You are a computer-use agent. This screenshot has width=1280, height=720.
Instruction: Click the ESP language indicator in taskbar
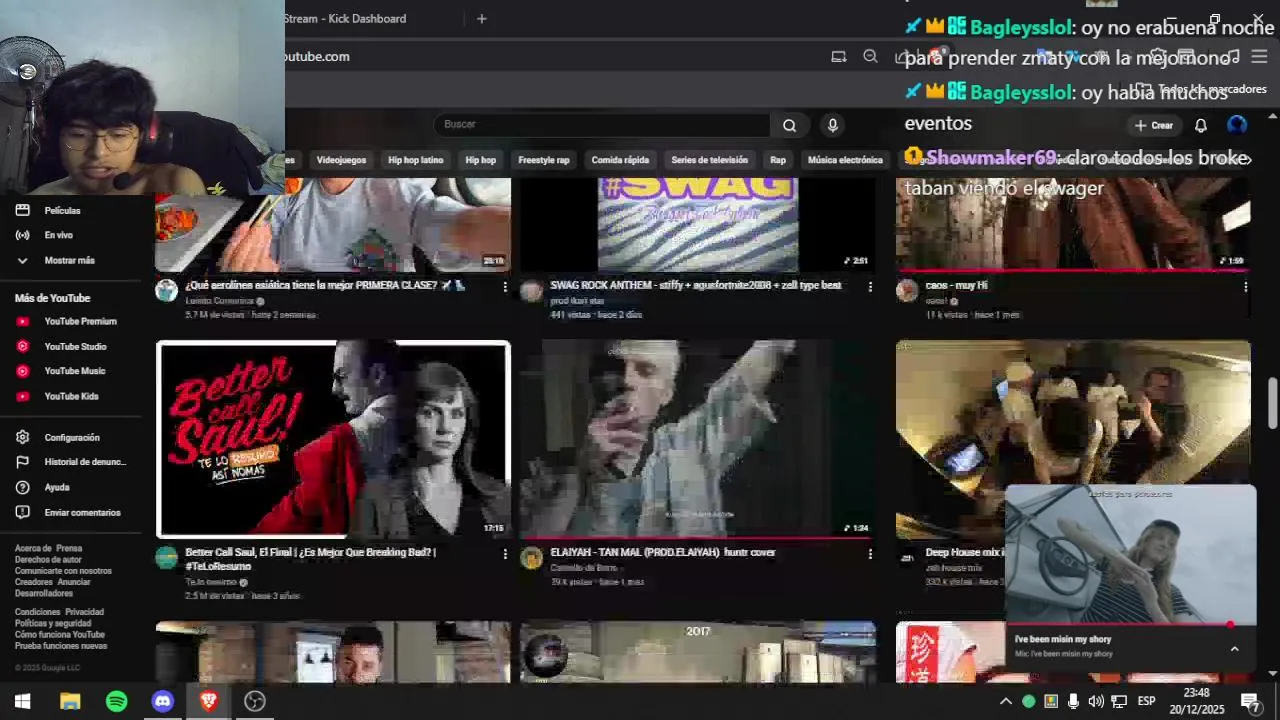1146,701
